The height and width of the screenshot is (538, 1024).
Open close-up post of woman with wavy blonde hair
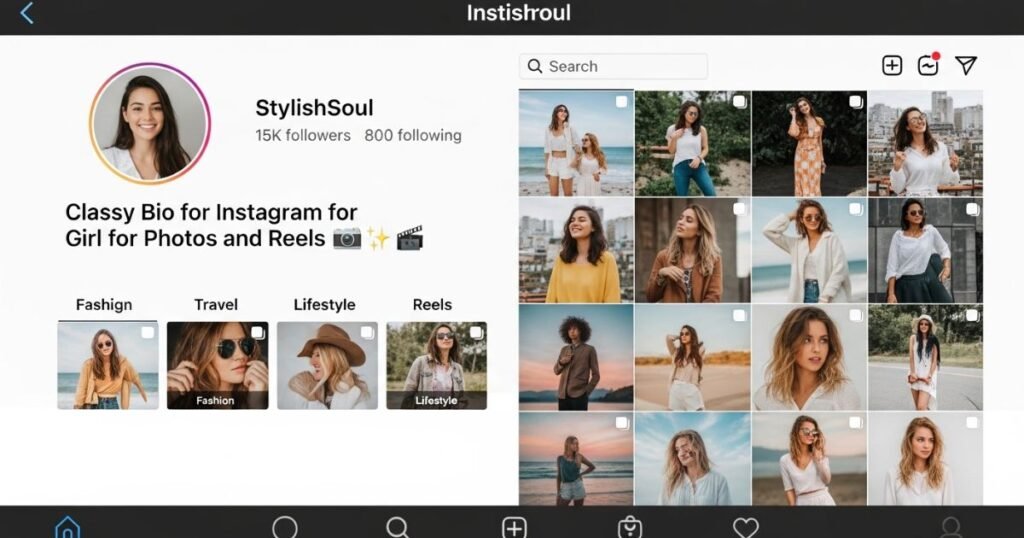(809, 357)
